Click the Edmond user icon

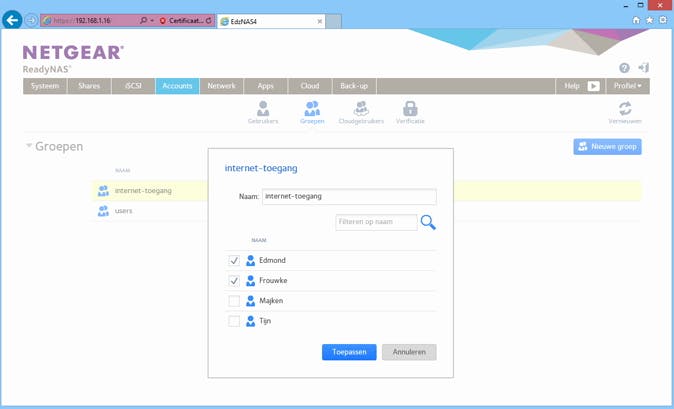[250, 260]
